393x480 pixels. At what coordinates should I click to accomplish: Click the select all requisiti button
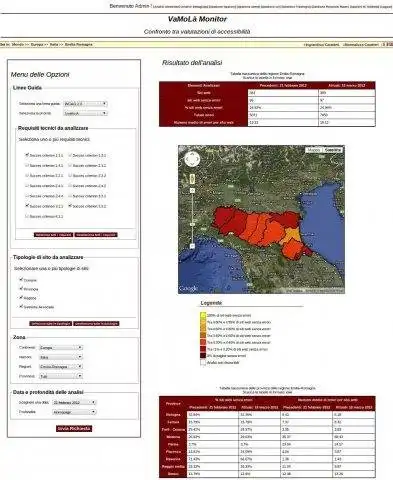pos(53,235)
